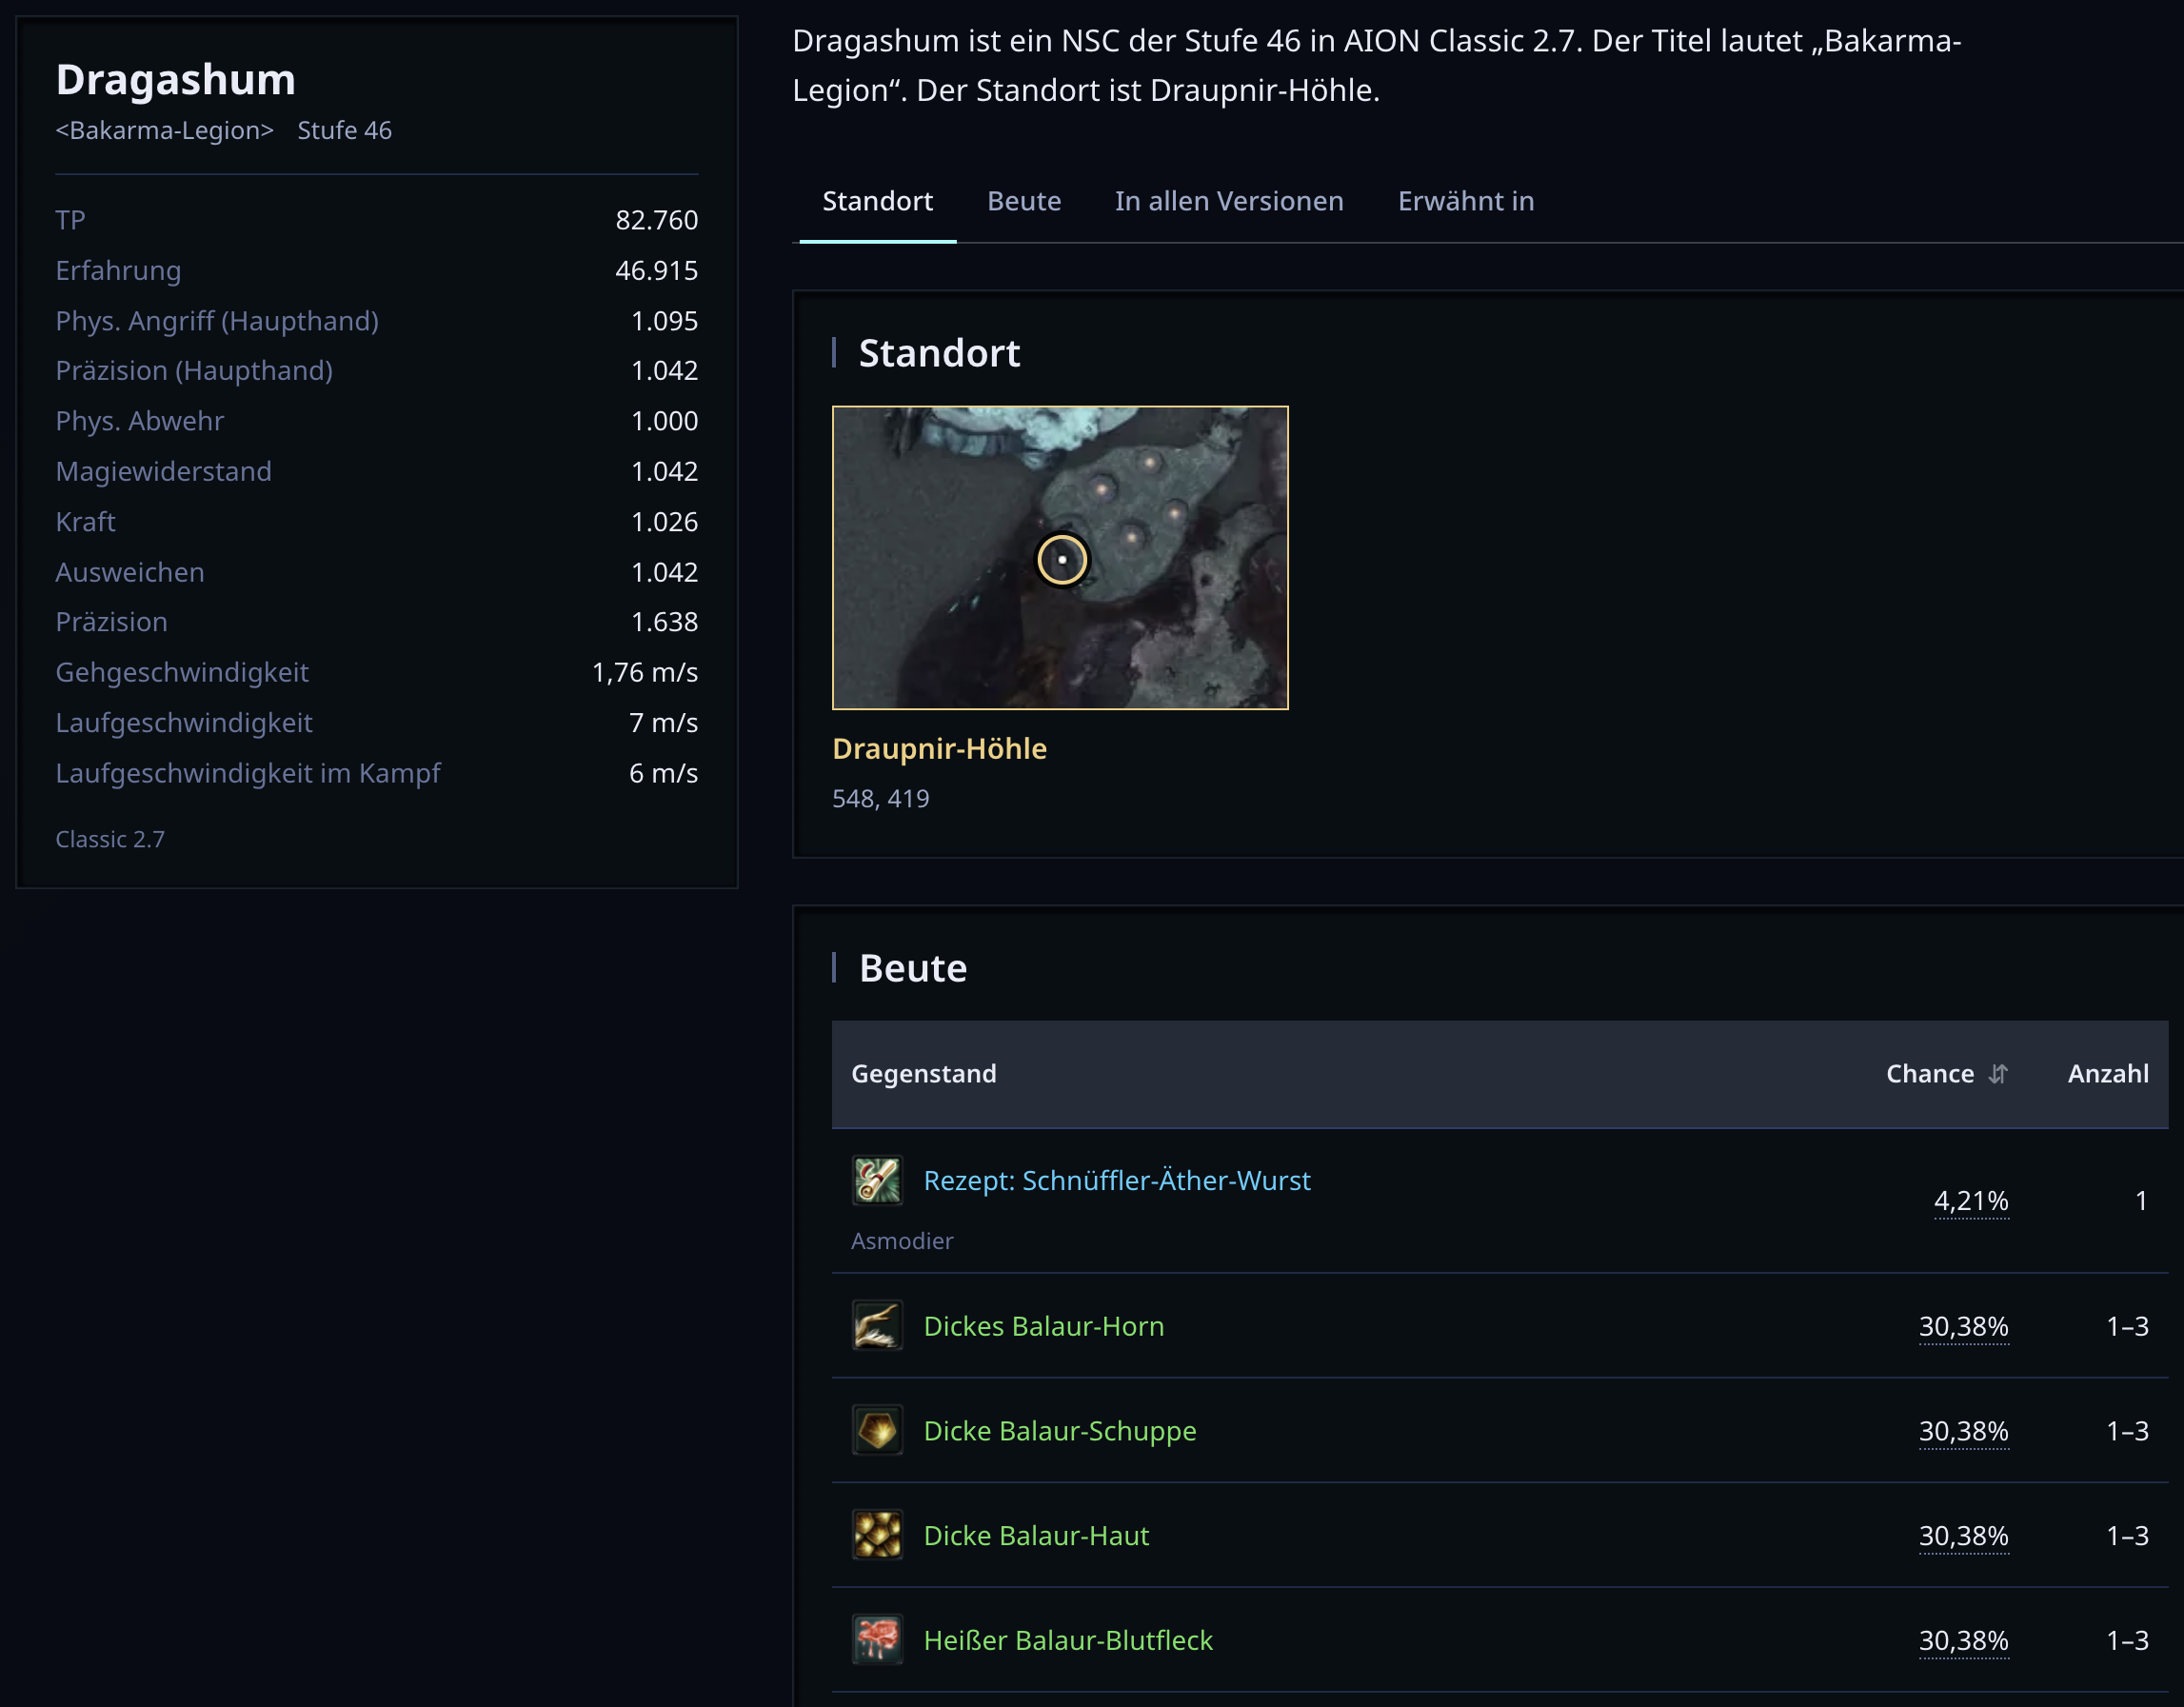Click the Beute section heading
The height and width of the screenshot is (1707, 2184).
(913, 968)
